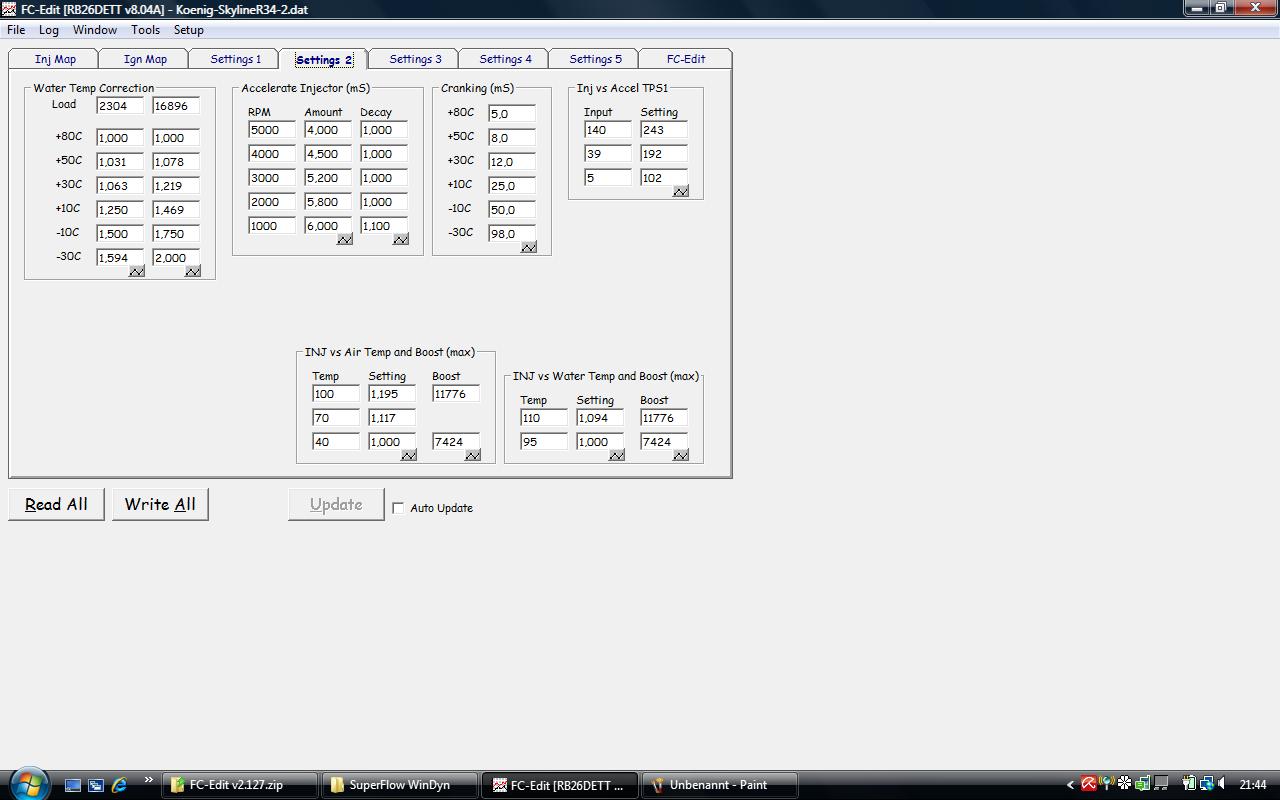
Task: Open graph icon under Water Temp Boost column
Action: [x=681, y=455]
